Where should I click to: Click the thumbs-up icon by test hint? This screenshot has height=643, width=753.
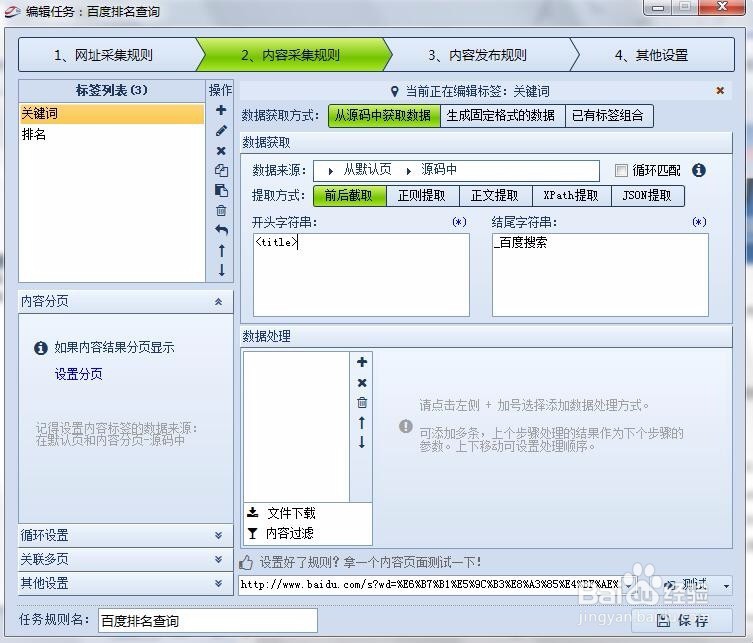pyautogui.click(x=246, y=562)
